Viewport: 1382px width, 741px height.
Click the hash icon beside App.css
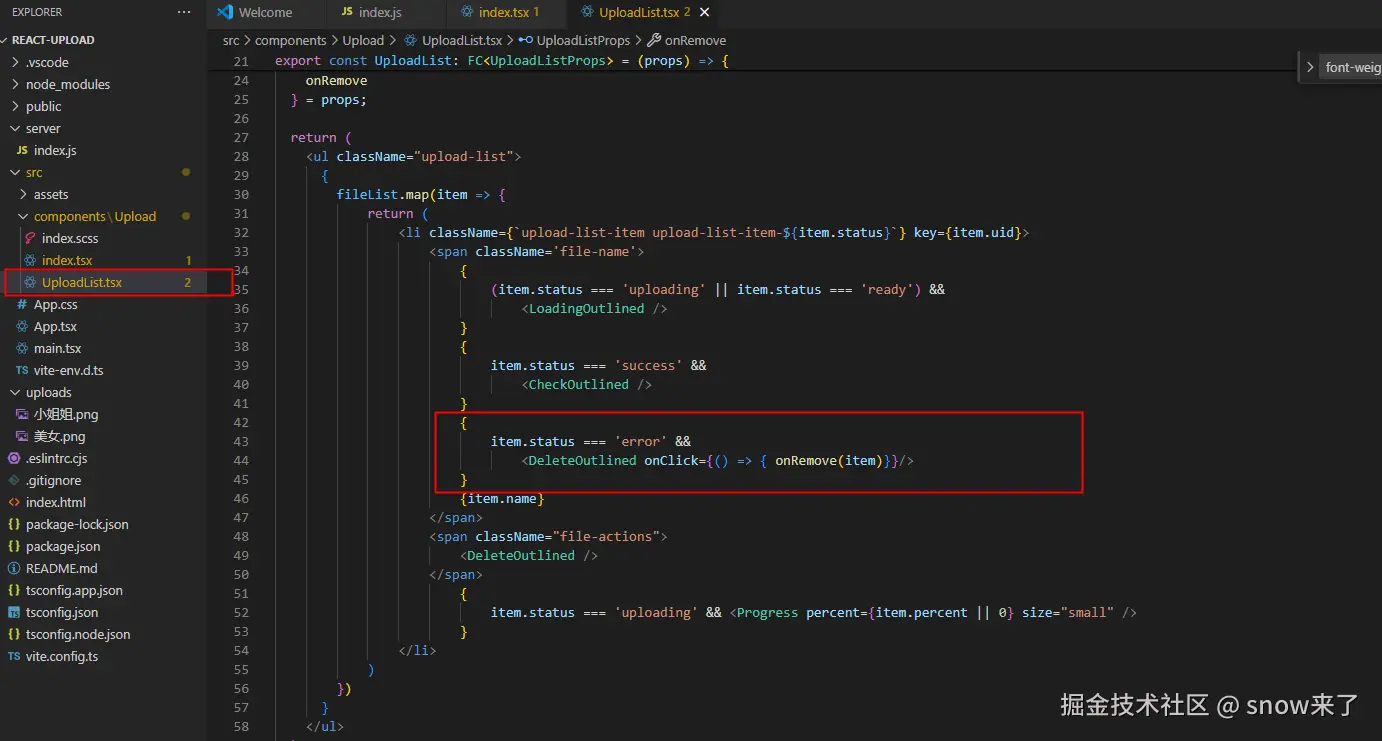[x=22, y=304]
